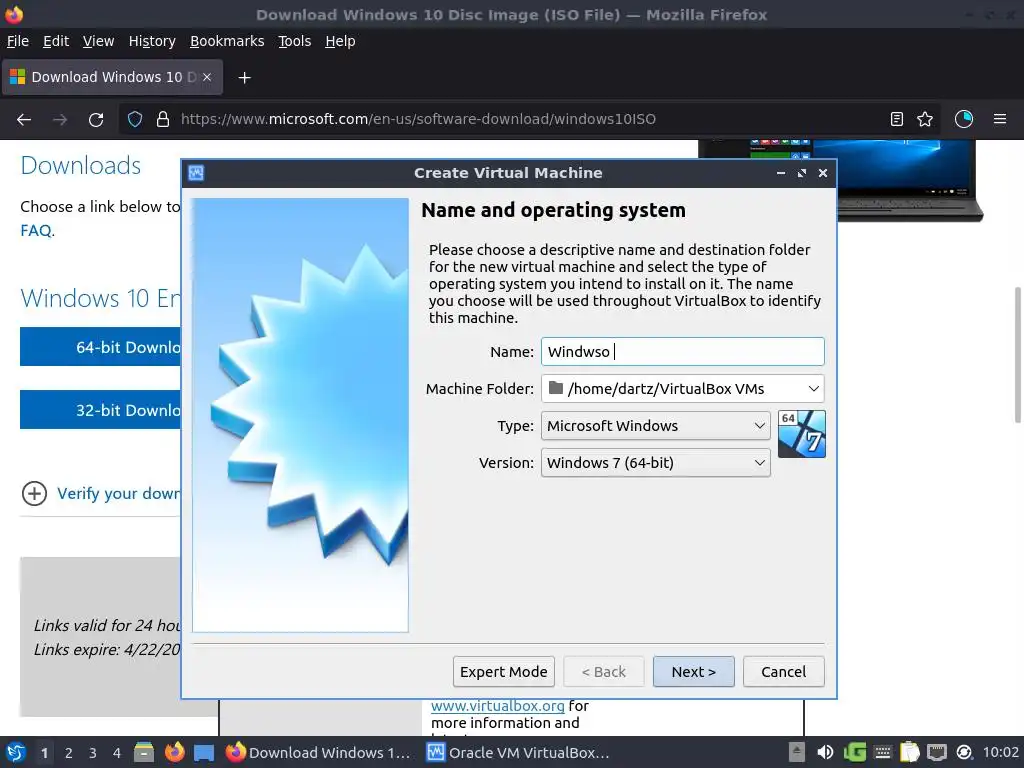Click the VirtualBox icon in dialog title bar
Viewport: 1024px width, 768px height.
[196, 173]
